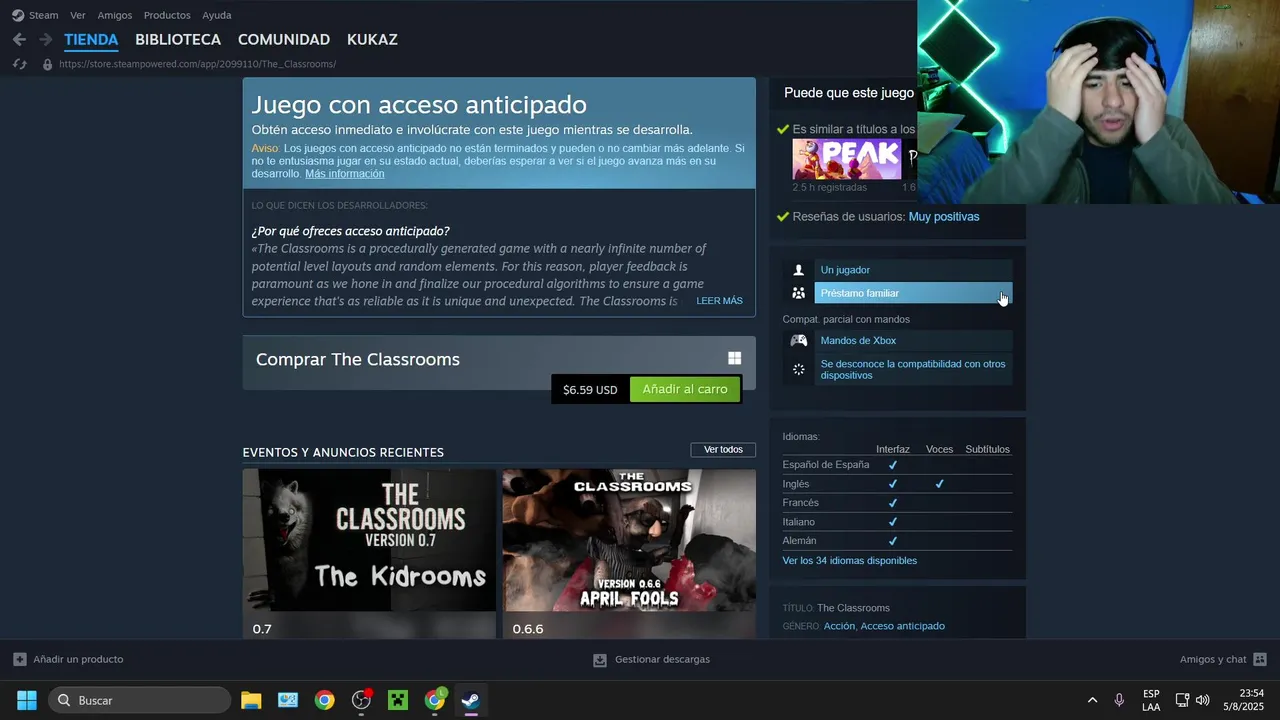Open File Explorer from the taskbar
Viewport: 1280px width, 720px height.
(251, 700)
